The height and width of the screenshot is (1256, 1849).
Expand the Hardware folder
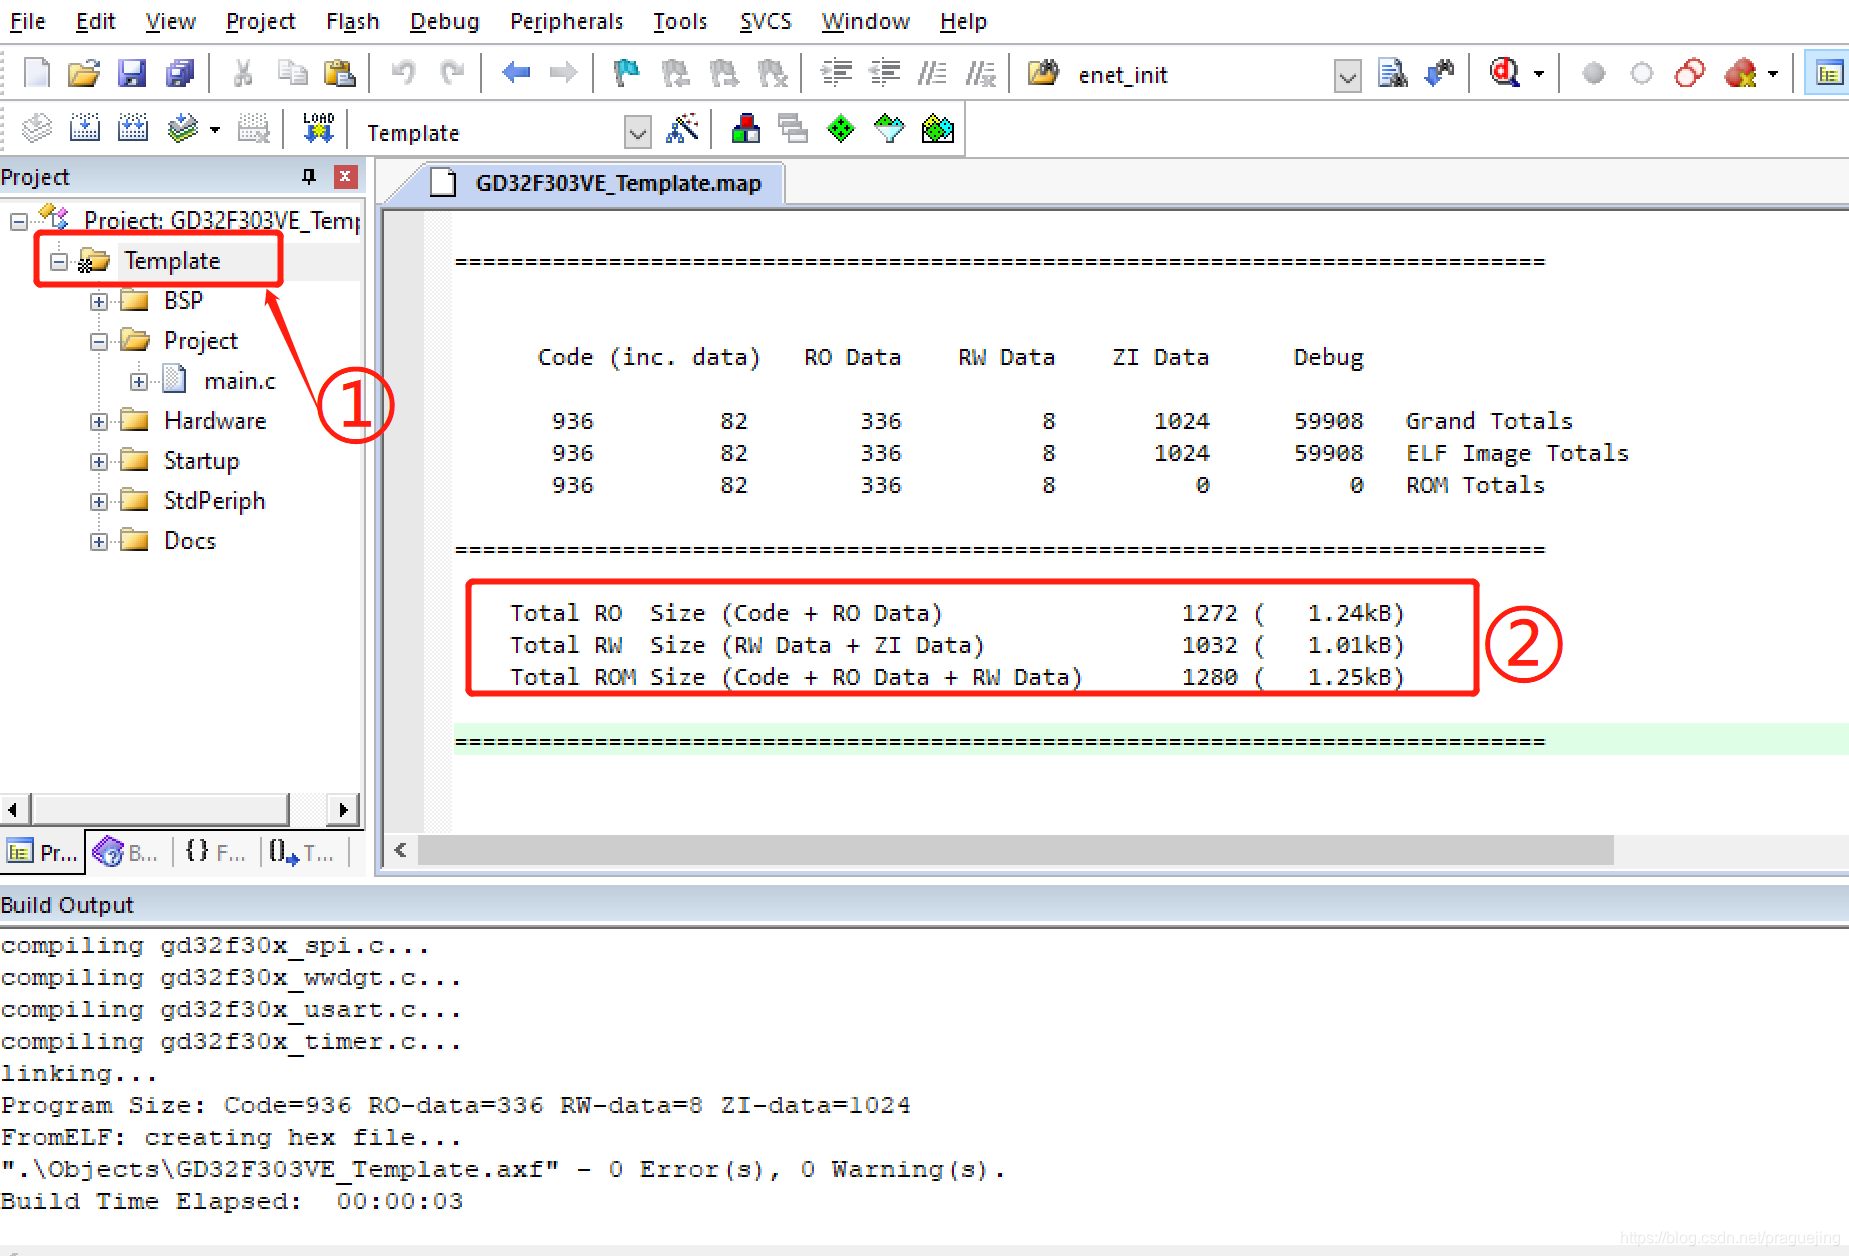tap(99, 422)
